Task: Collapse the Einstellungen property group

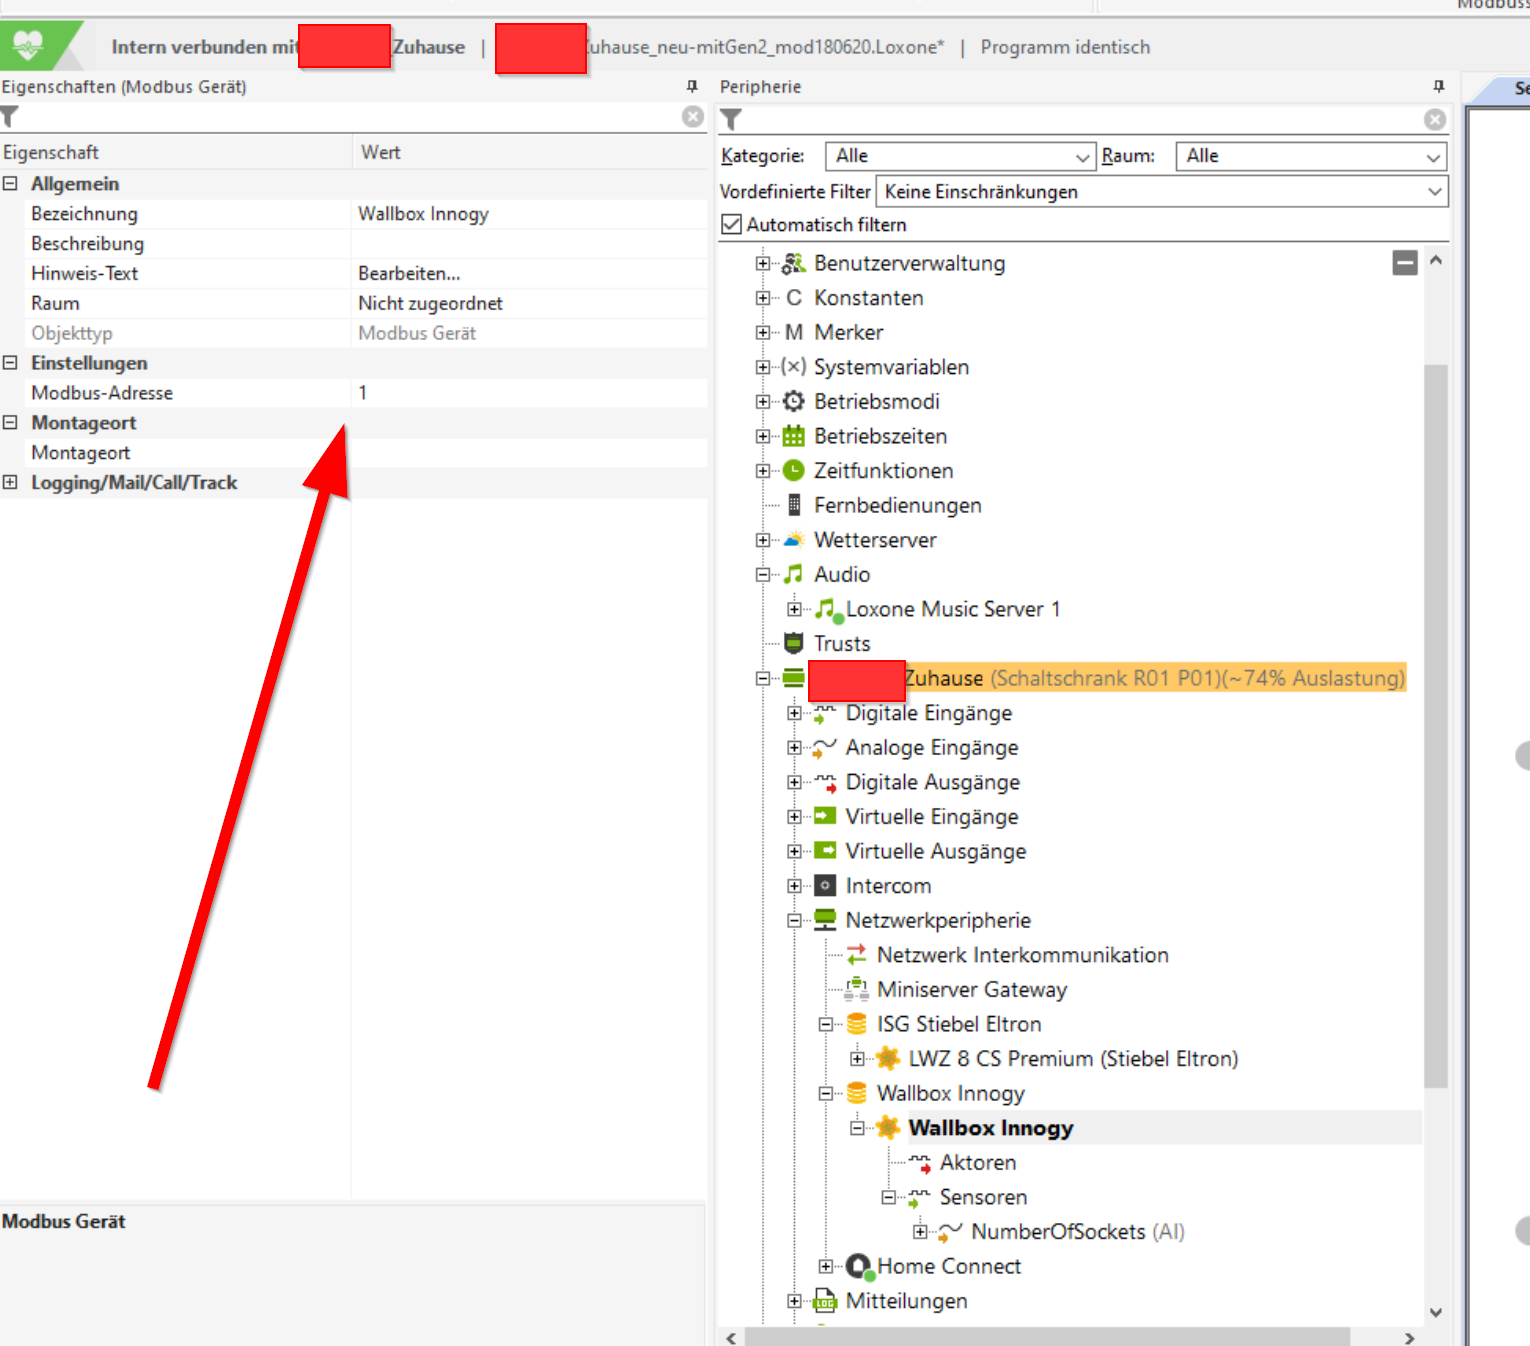Action: pyautogui.click(x=10, y=363)
